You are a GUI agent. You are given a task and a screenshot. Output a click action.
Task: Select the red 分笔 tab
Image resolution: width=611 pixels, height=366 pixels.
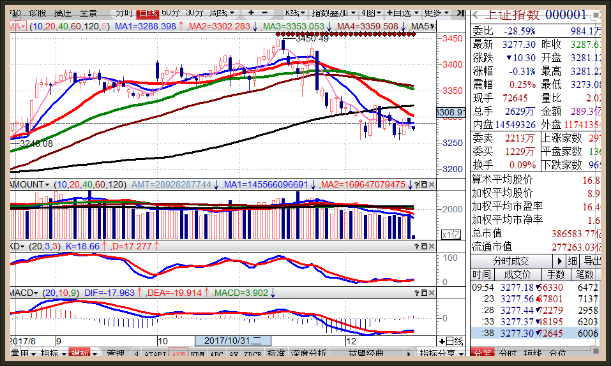coord(482,353)
